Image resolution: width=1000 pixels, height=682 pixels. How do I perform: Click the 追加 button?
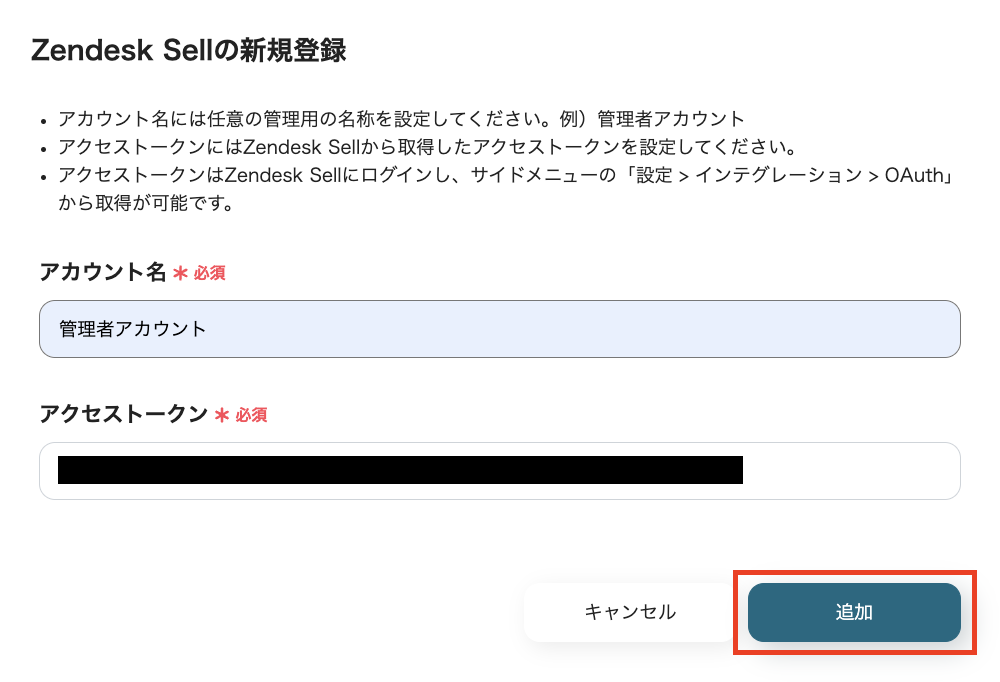click(x=854, y=612)
